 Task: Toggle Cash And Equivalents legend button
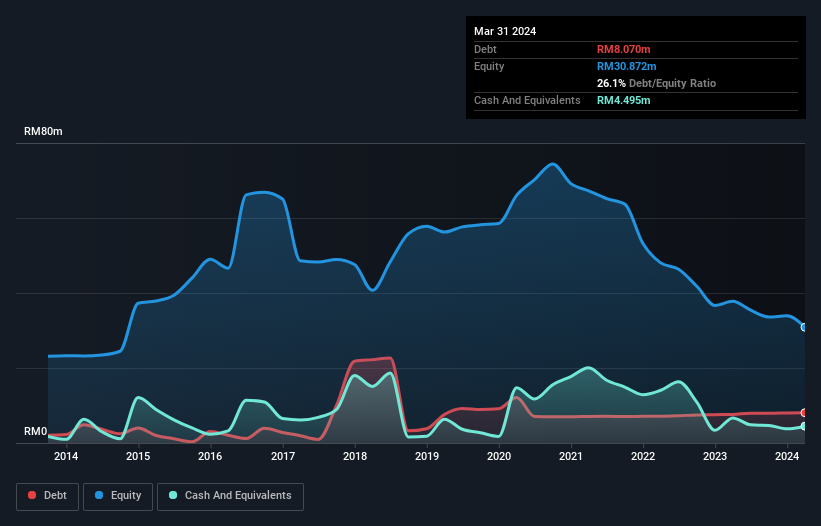pyautogui.click(x=230, y=496)
